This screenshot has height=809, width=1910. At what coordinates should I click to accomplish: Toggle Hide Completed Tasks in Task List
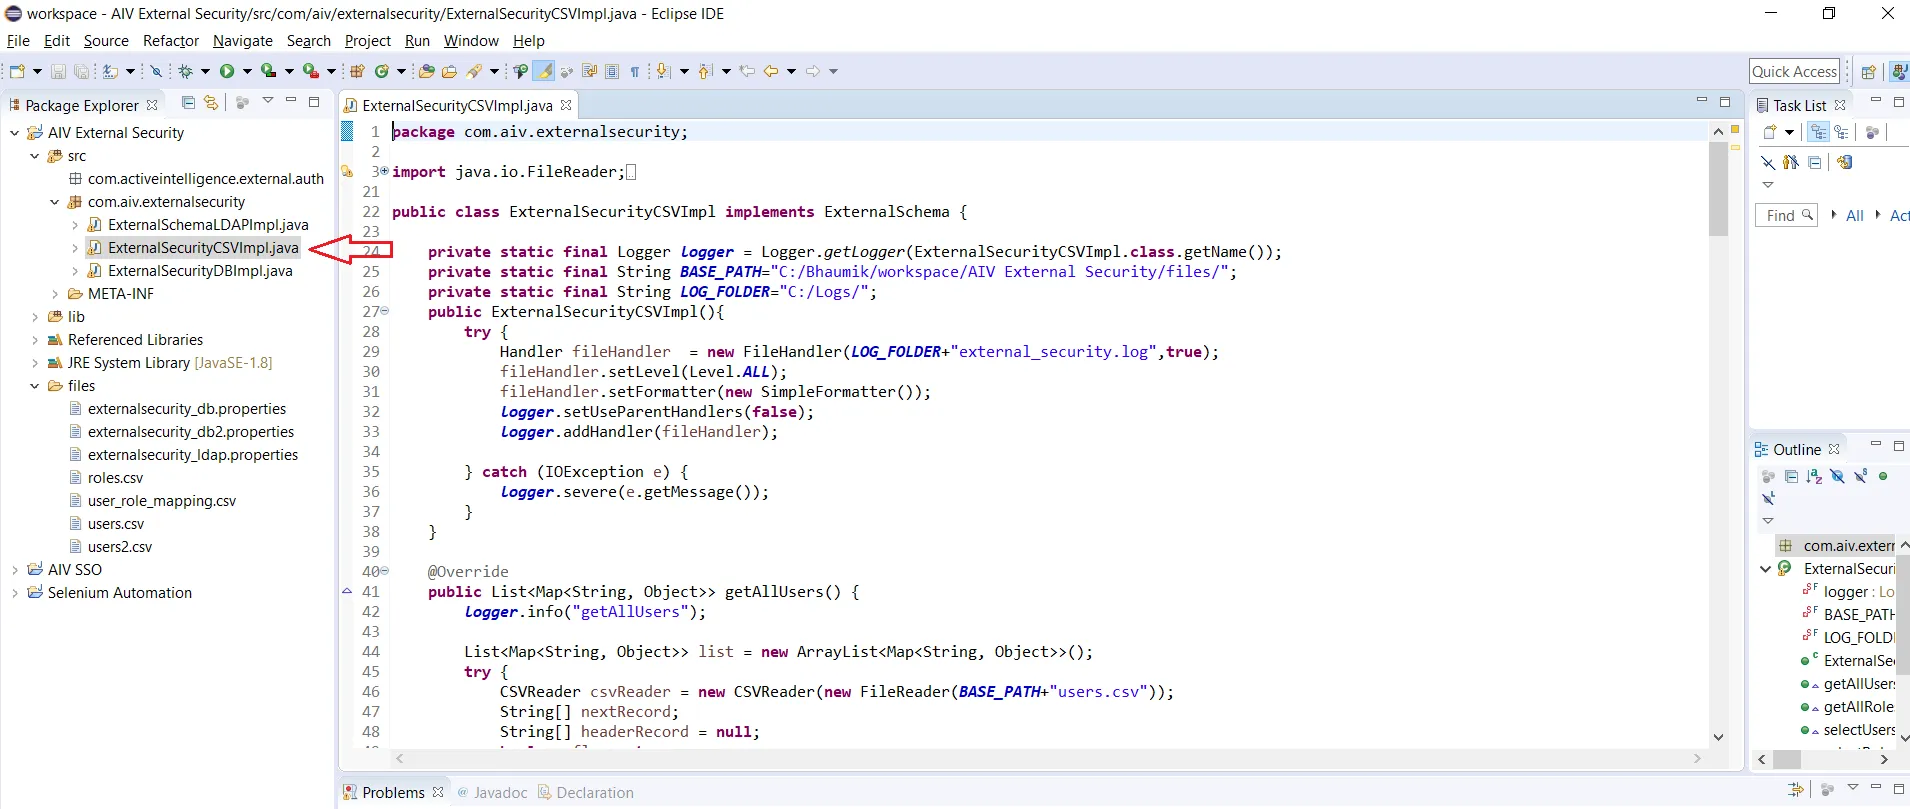pos(1768,162)
